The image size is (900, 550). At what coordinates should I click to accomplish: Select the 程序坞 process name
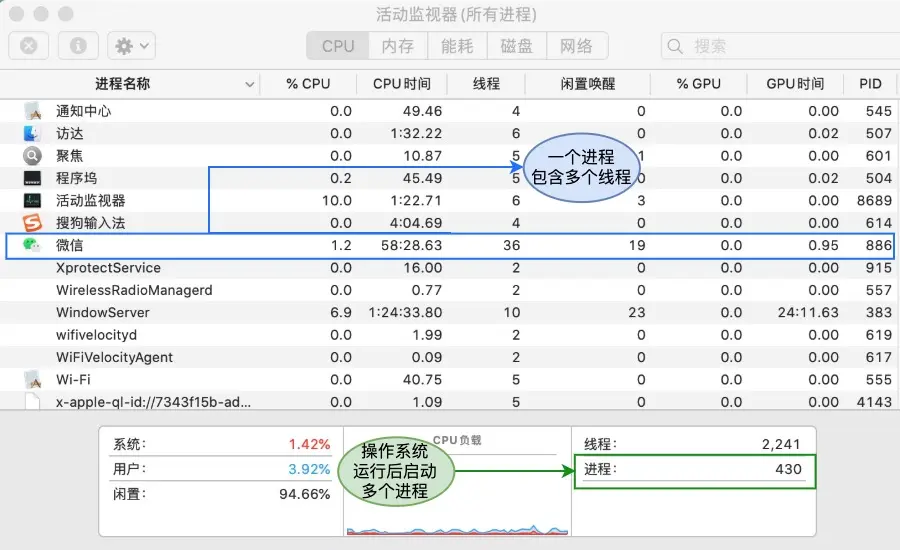point(76,178)
